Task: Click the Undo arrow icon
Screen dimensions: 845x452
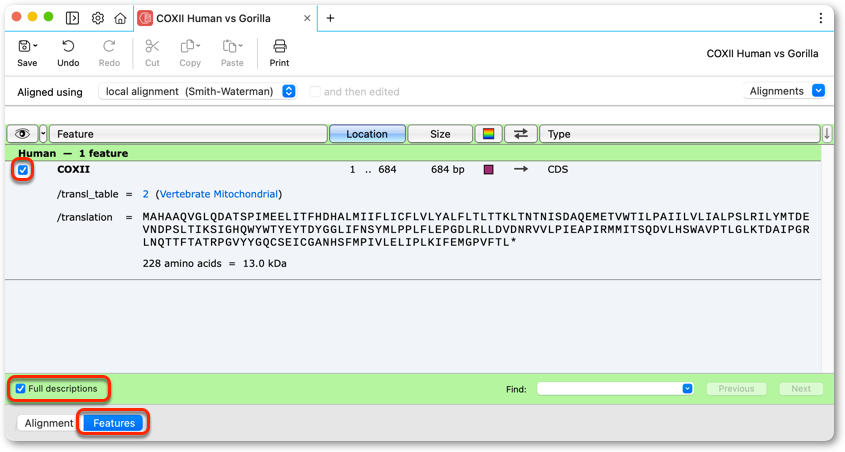Action: (68, 46)
